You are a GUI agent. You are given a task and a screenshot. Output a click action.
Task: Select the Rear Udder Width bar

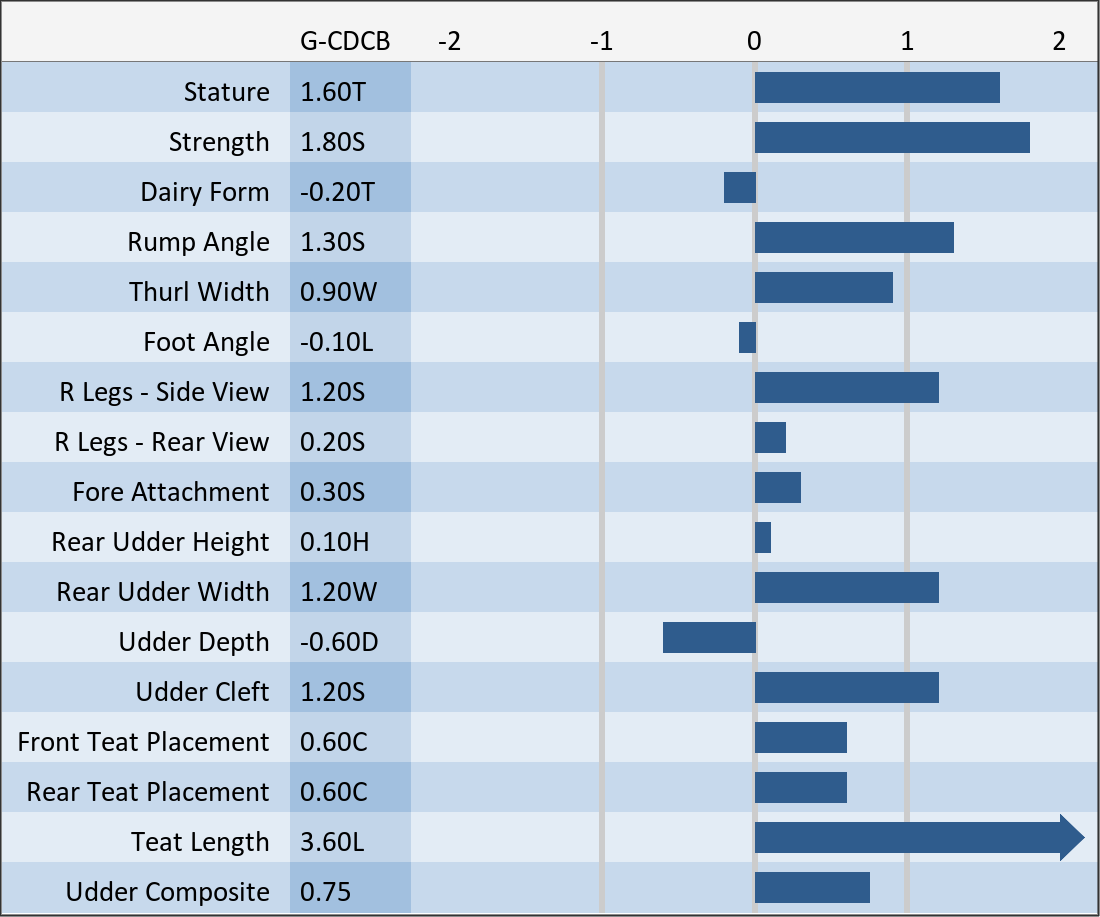click(846, 588)
